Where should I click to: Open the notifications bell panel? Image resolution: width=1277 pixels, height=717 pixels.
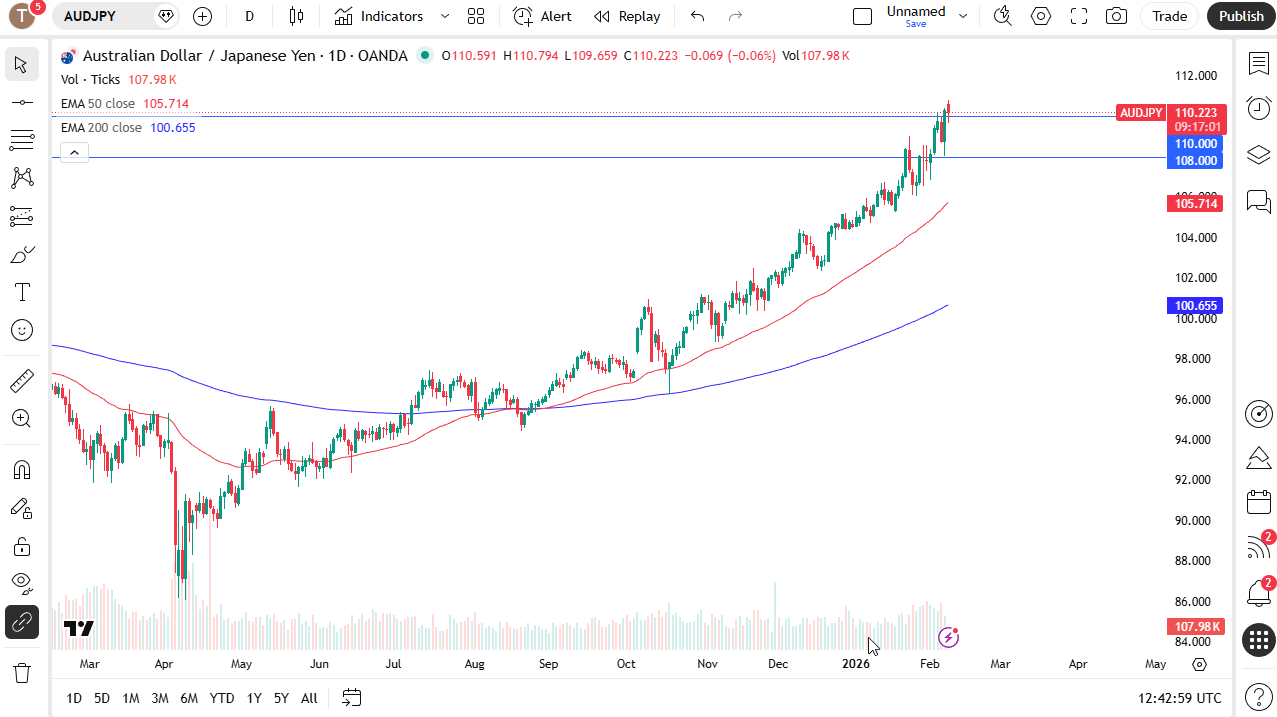coord(1258,593)
